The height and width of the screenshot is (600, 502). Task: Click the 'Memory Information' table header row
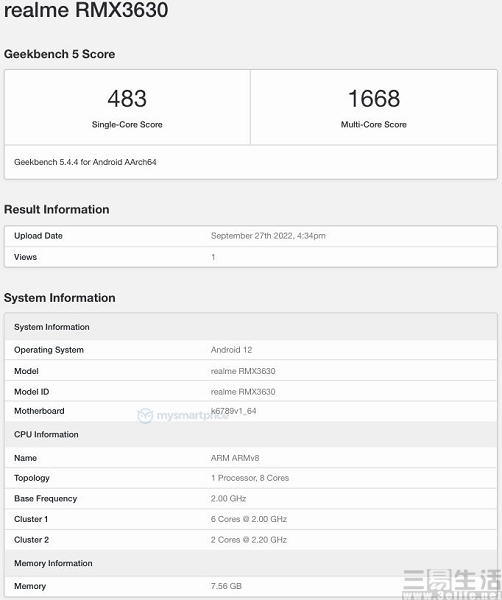point(251,563)
